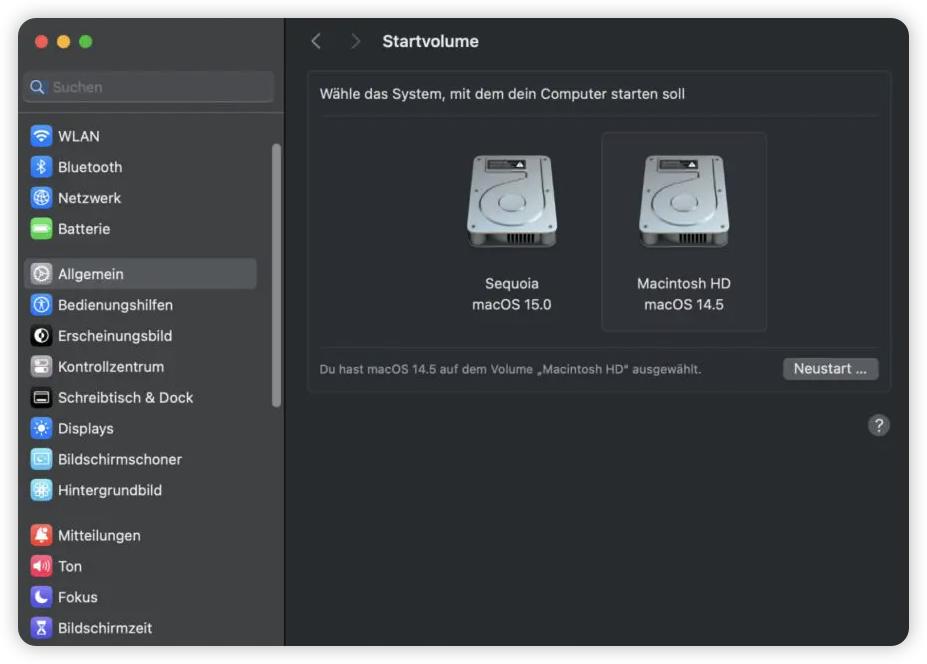Screen dimensions: 927x664
Task: Go back with the left chevron
Action: click(x=316, y=41)
